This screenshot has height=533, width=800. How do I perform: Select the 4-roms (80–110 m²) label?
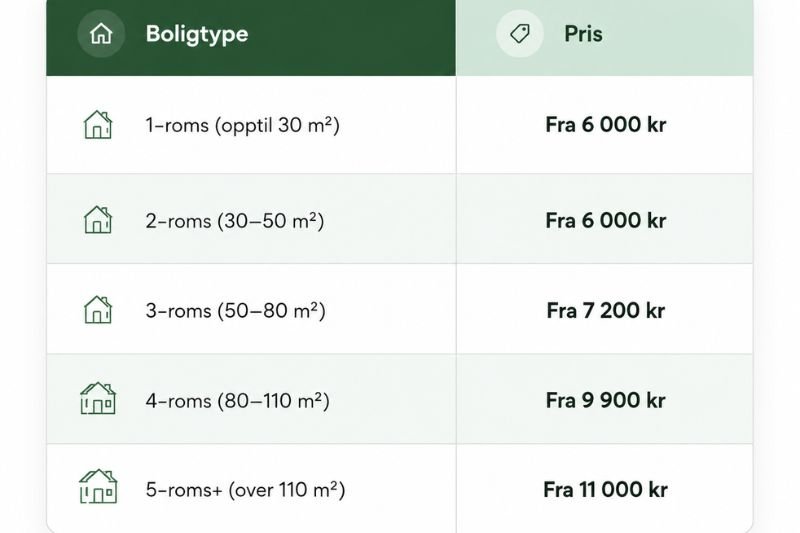[x=237, y=401]
